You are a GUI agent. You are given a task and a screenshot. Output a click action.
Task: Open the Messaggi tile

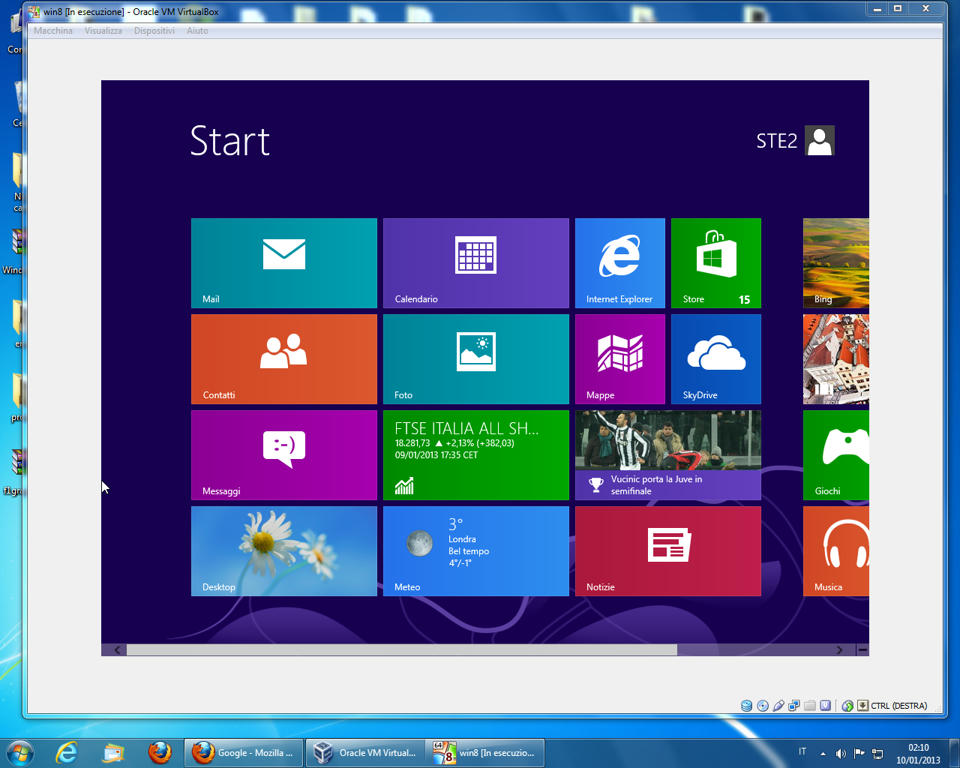283,455
